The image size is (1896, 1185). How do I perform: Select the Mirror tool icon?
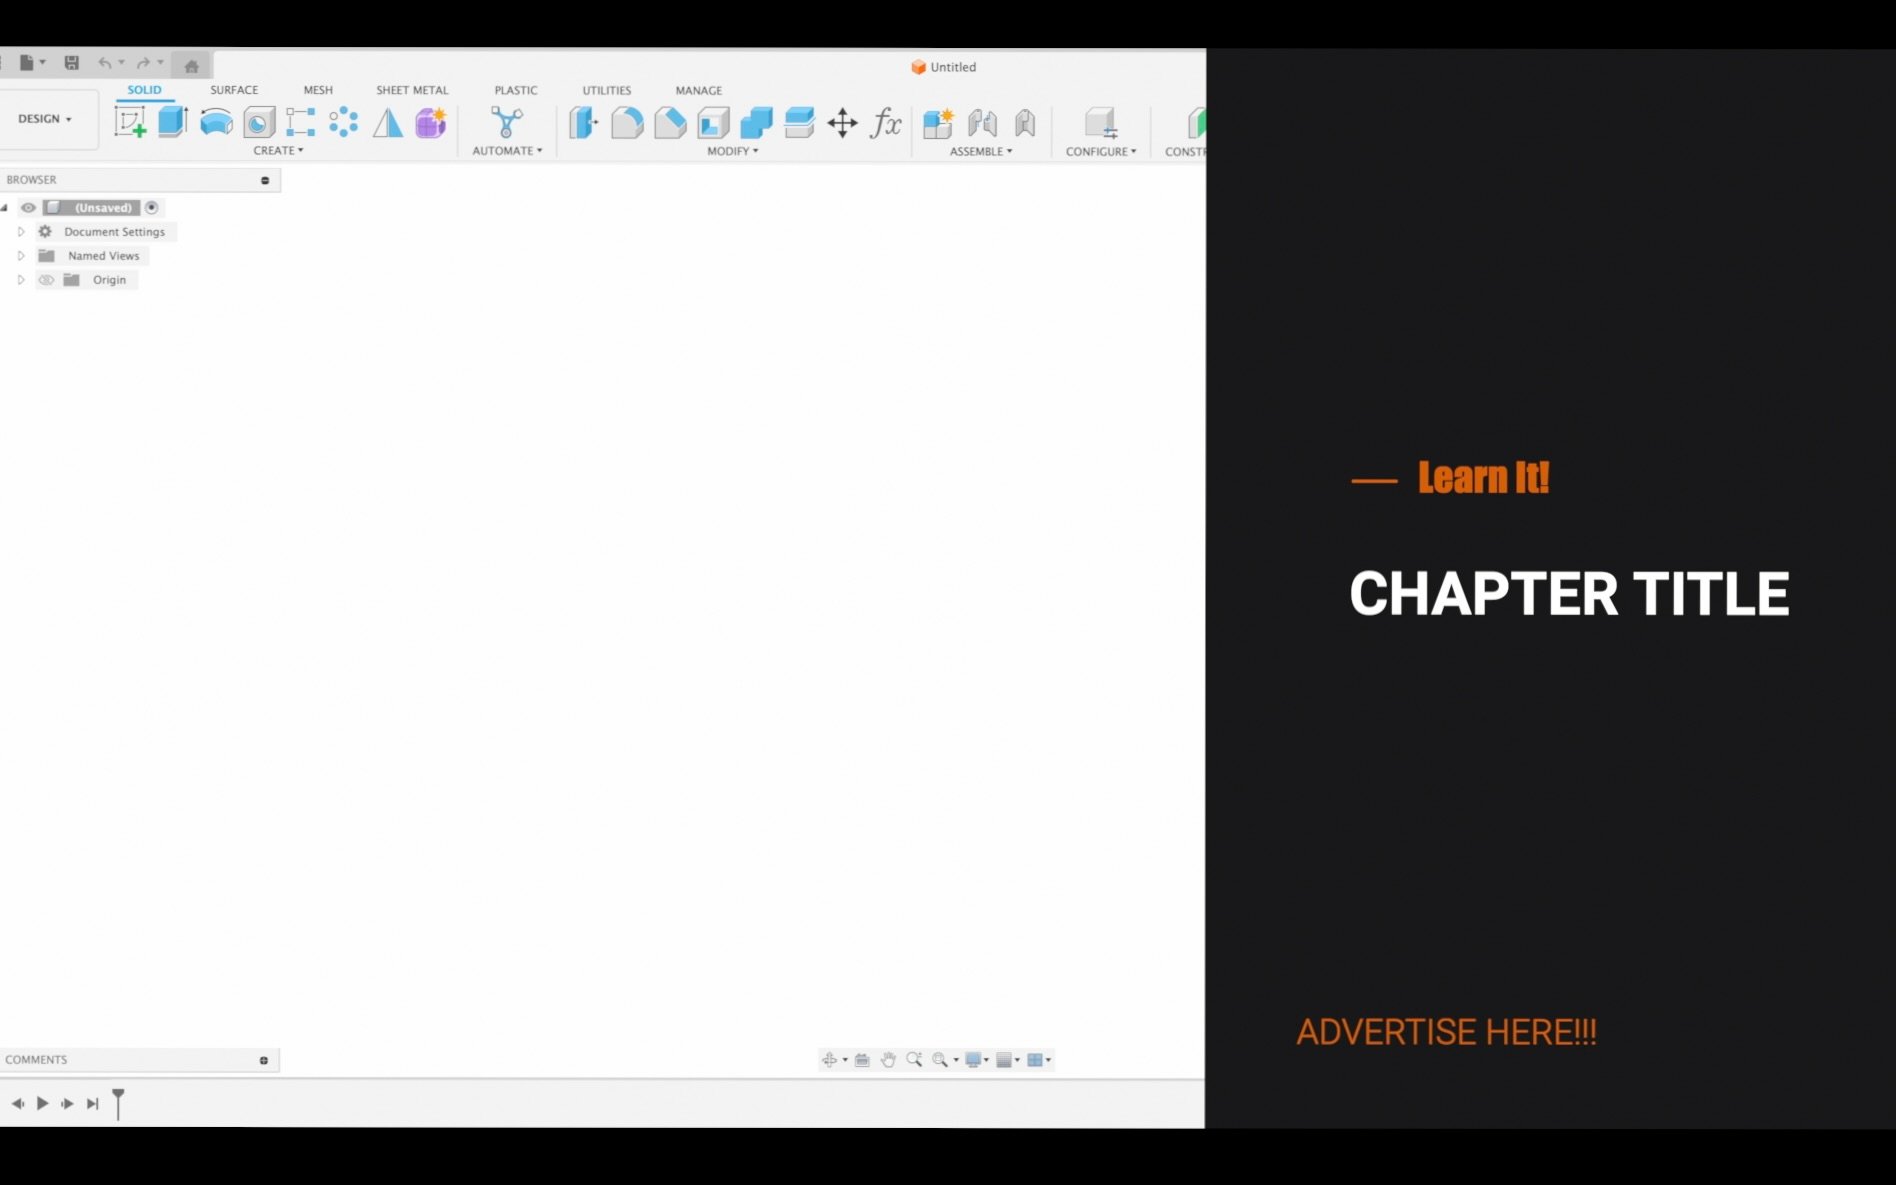point(388,122)
